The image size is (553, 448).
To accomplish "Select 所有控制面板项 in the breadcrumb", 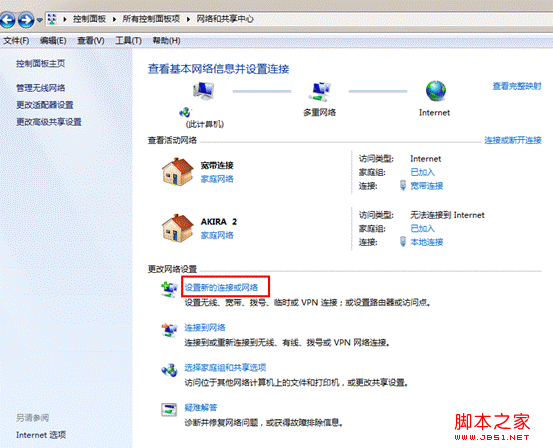I will click(x=151, y=19).
